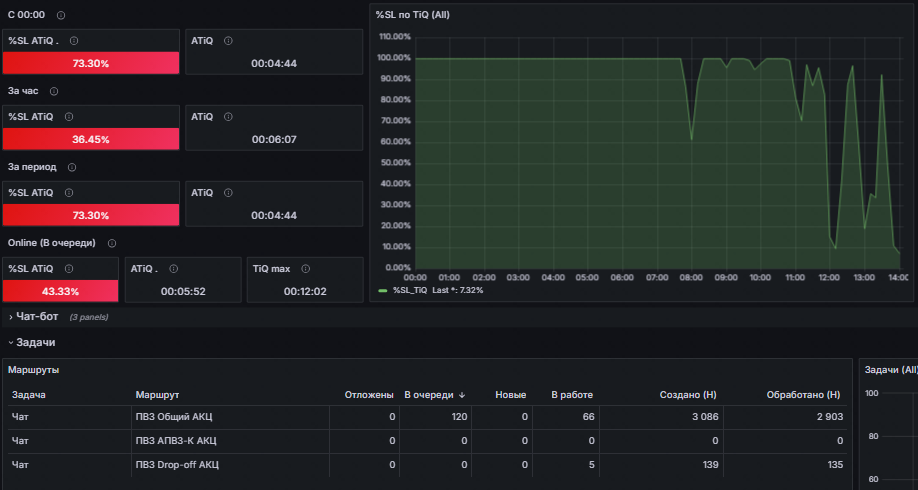Viewport: 918px width, 490px height.
Task: Click info icon on За период ATiQ panel
Action: [228, 193]
